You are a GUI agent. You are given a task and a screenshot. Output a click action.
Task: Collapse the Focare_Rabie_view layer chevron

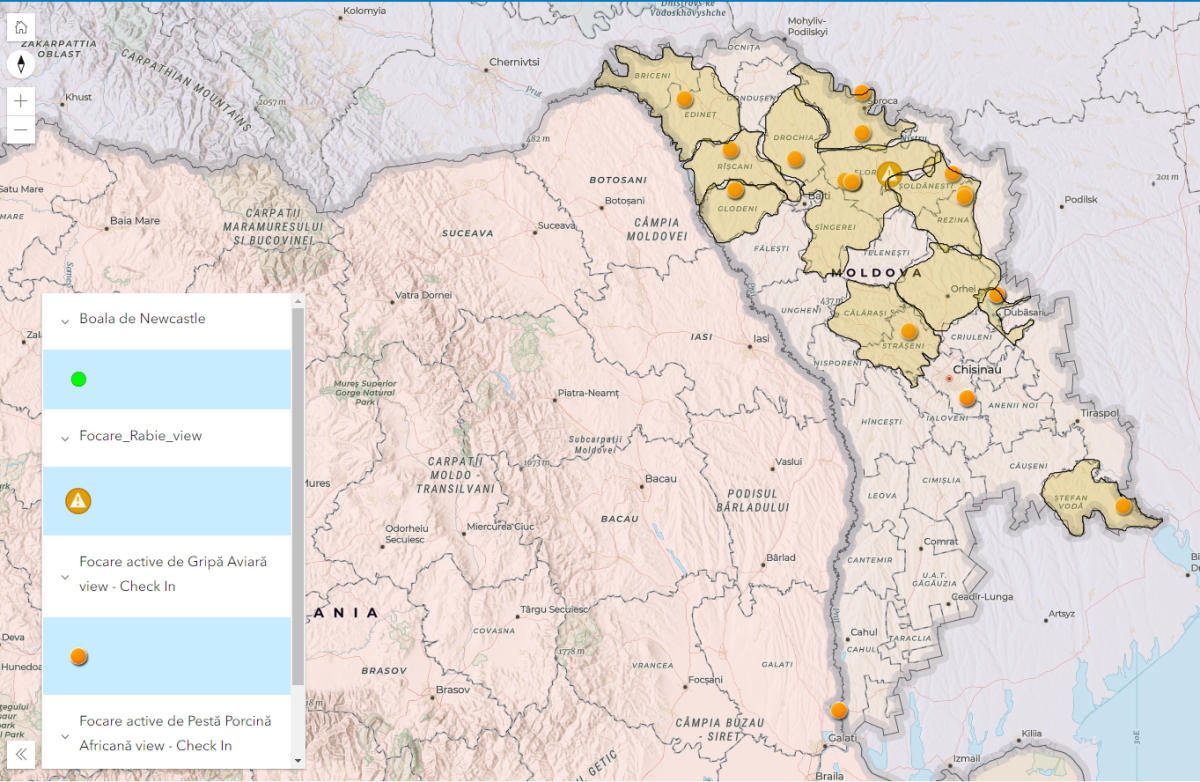(x=65, y=438)
